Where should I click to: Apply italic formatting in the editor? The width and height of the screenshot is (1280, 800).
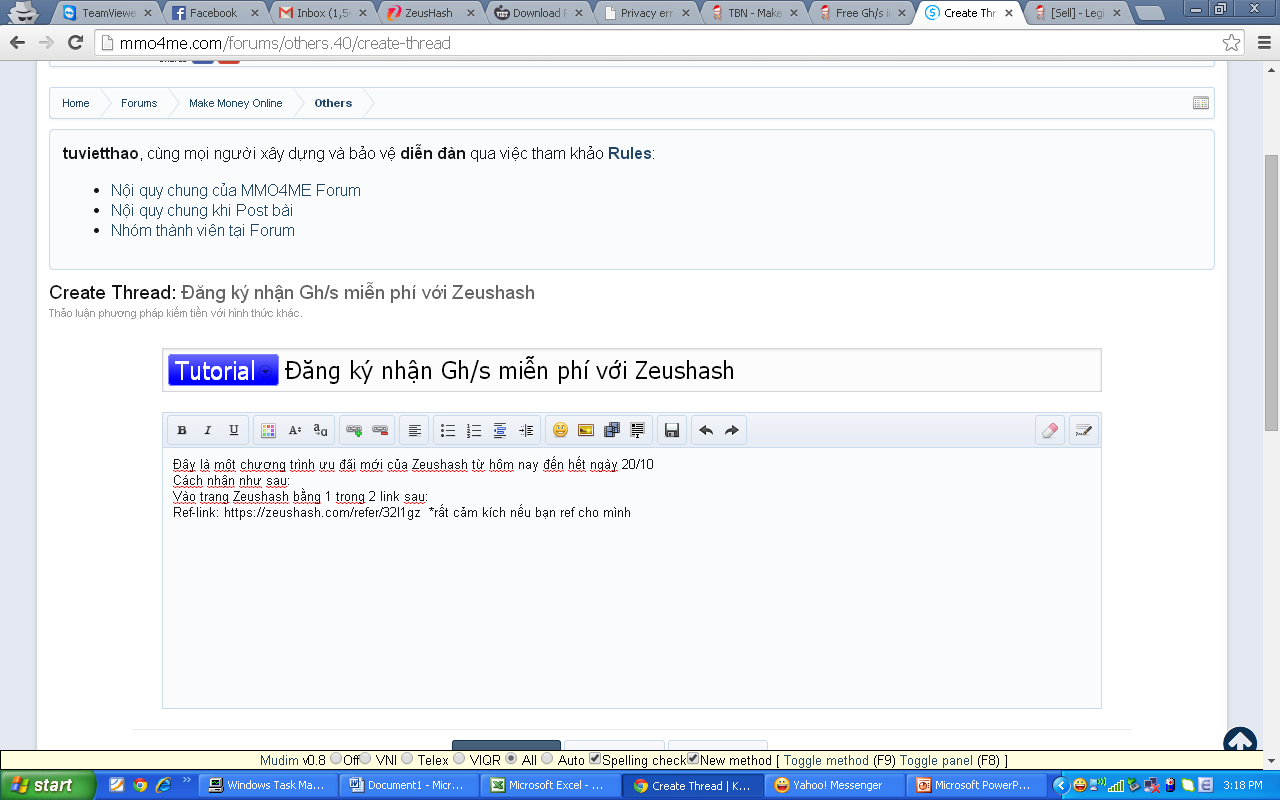tap(208, 430)
